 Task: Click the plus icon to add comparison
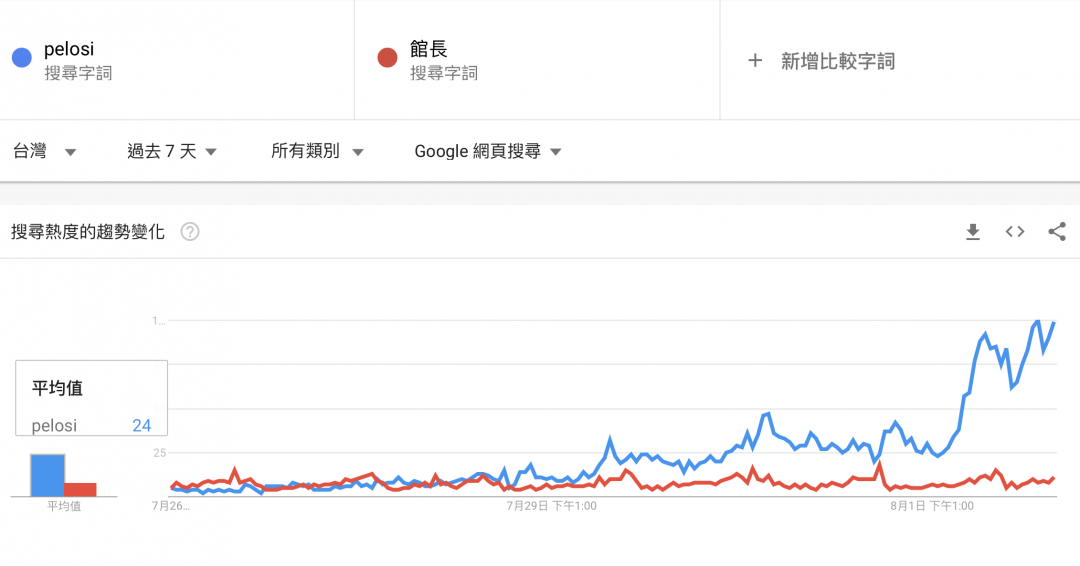(x=755, y=61)
